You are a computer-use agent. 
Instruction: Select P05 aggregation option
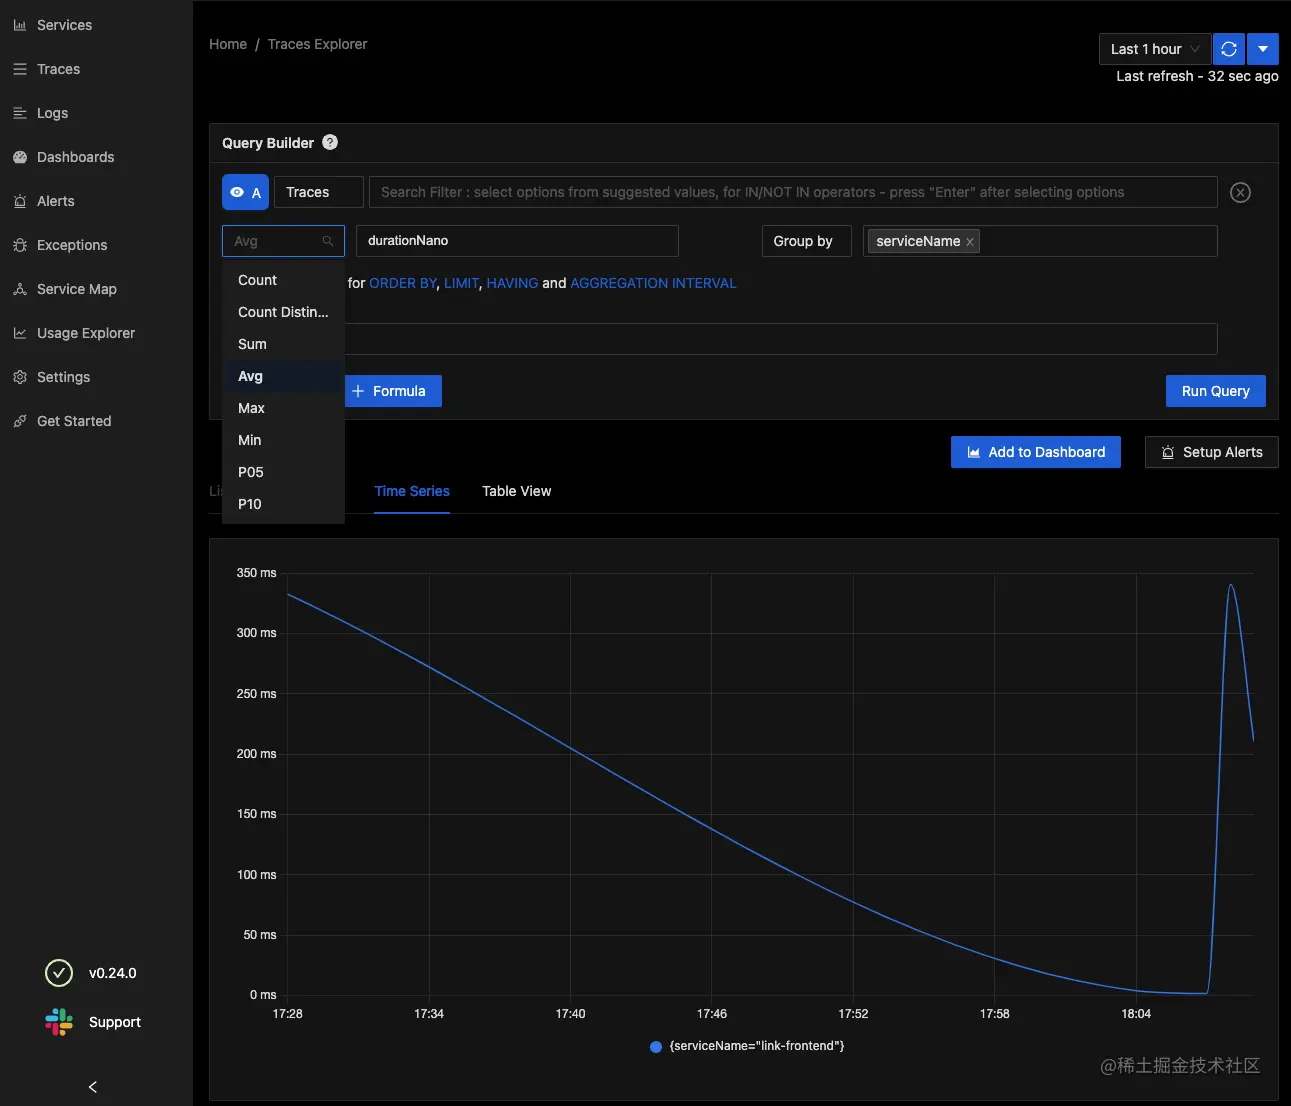(x=283, y=472)
